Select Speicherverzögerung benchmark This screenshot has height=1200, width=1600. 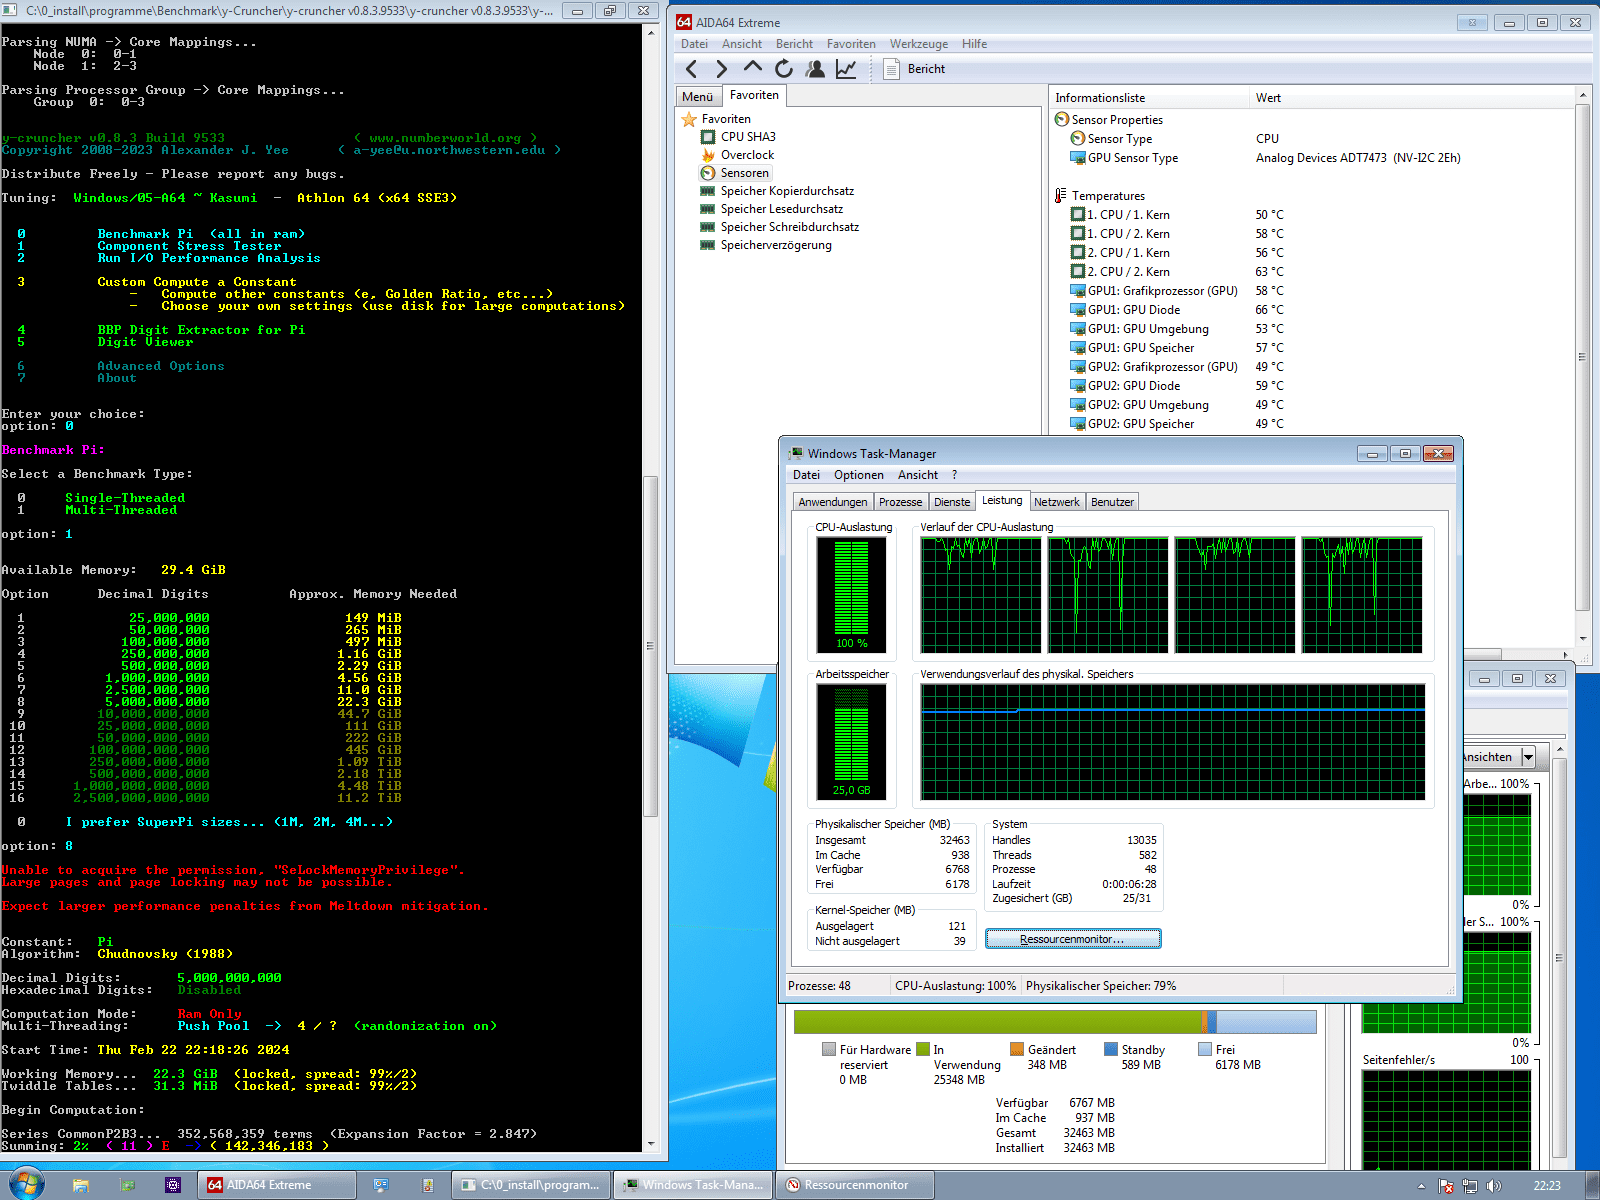pos(767,245)
